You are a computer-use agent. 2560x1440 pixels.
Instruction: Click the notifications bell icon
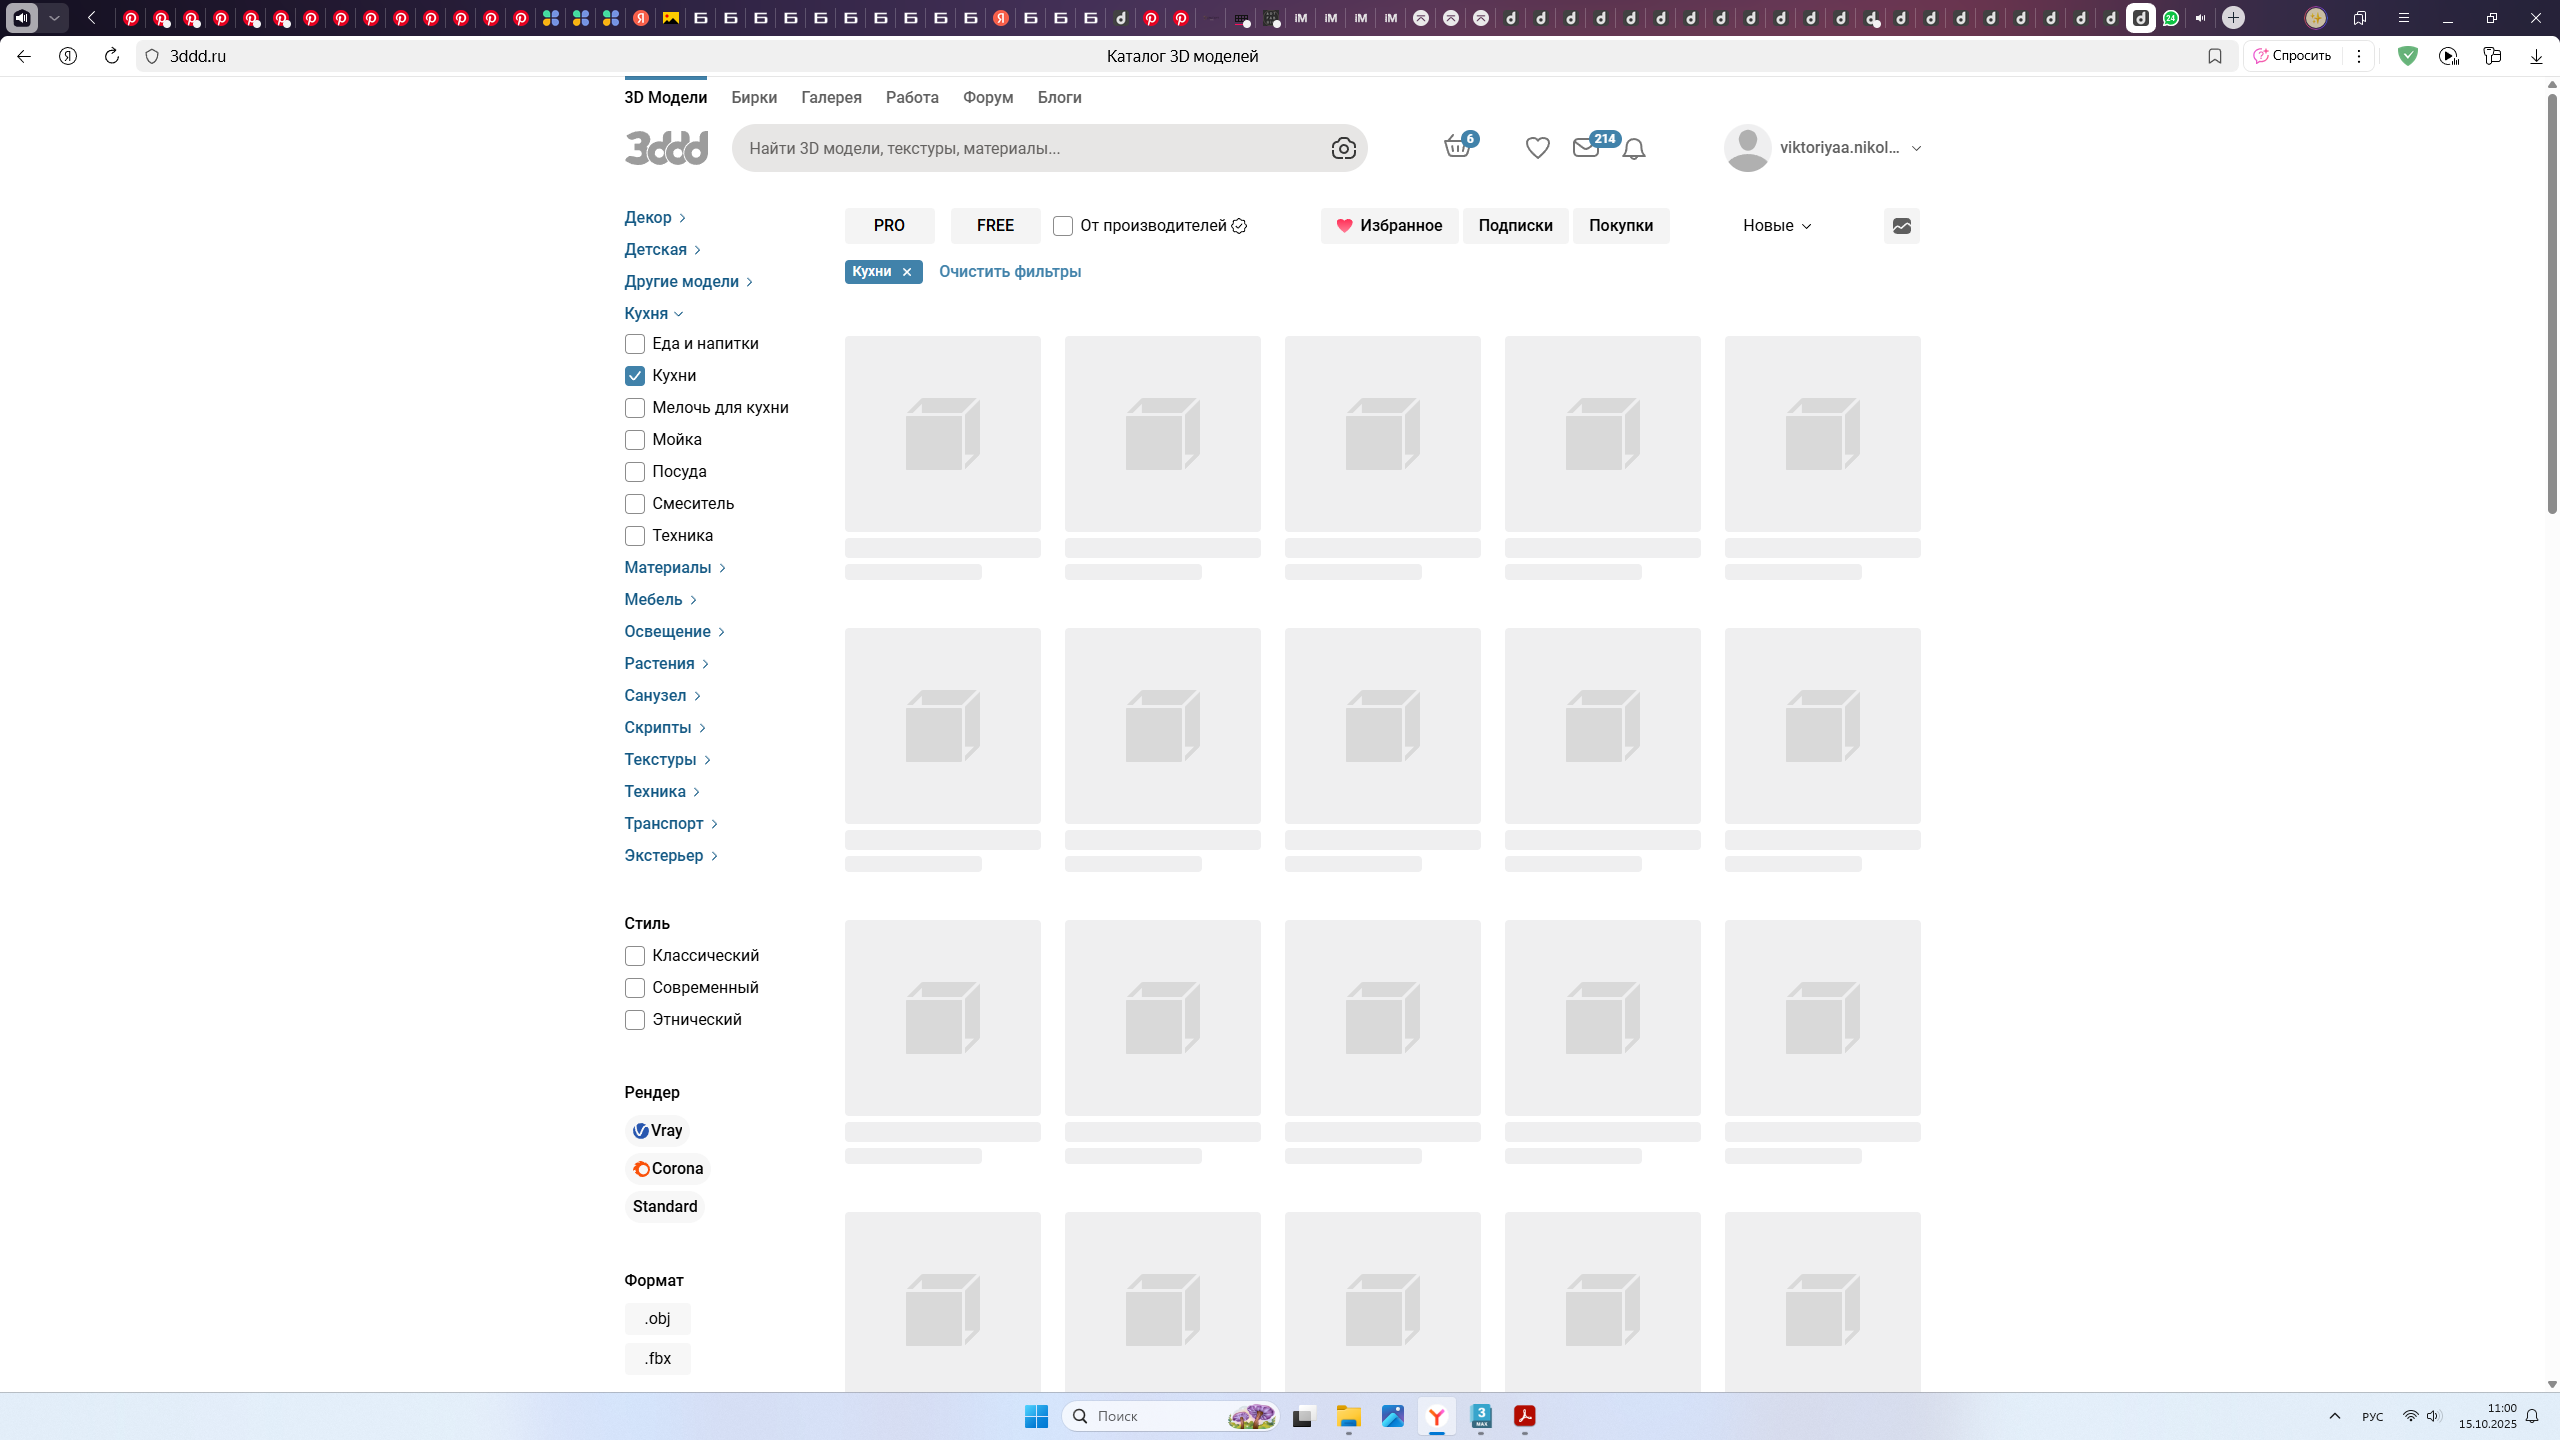point(1633,149)
